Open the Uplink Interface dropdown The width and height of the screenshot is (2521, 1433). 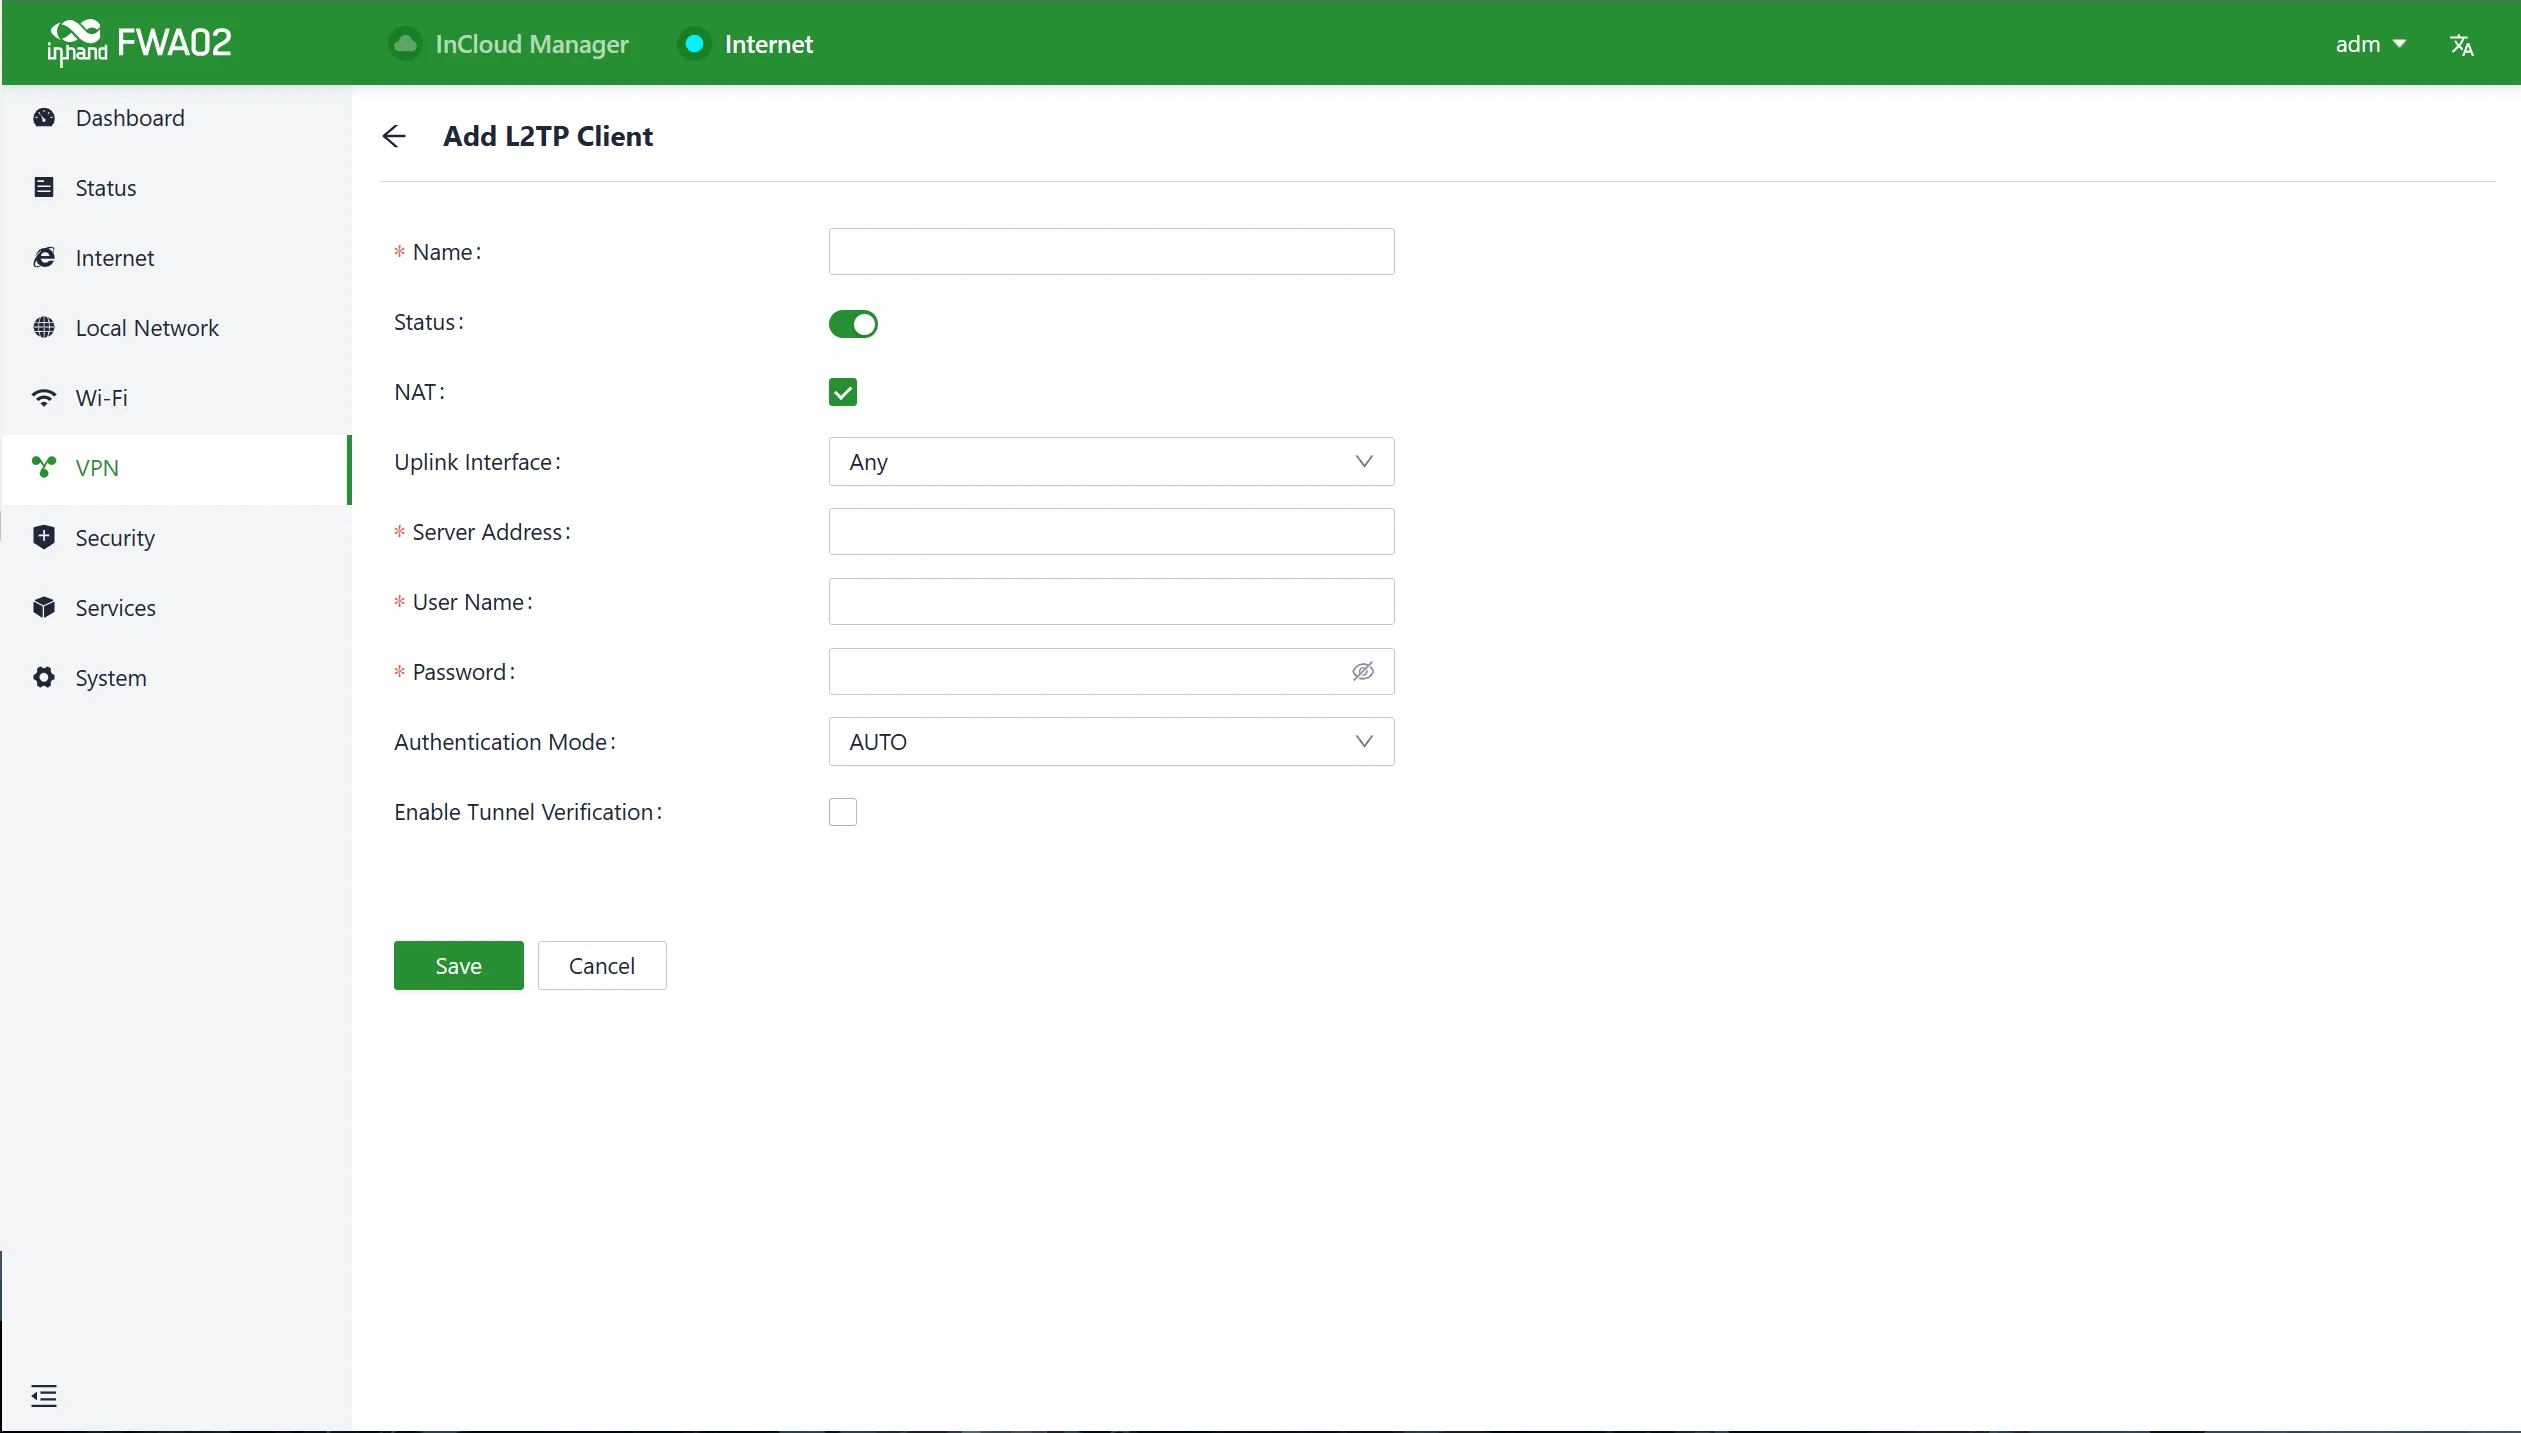(1111, 462)
